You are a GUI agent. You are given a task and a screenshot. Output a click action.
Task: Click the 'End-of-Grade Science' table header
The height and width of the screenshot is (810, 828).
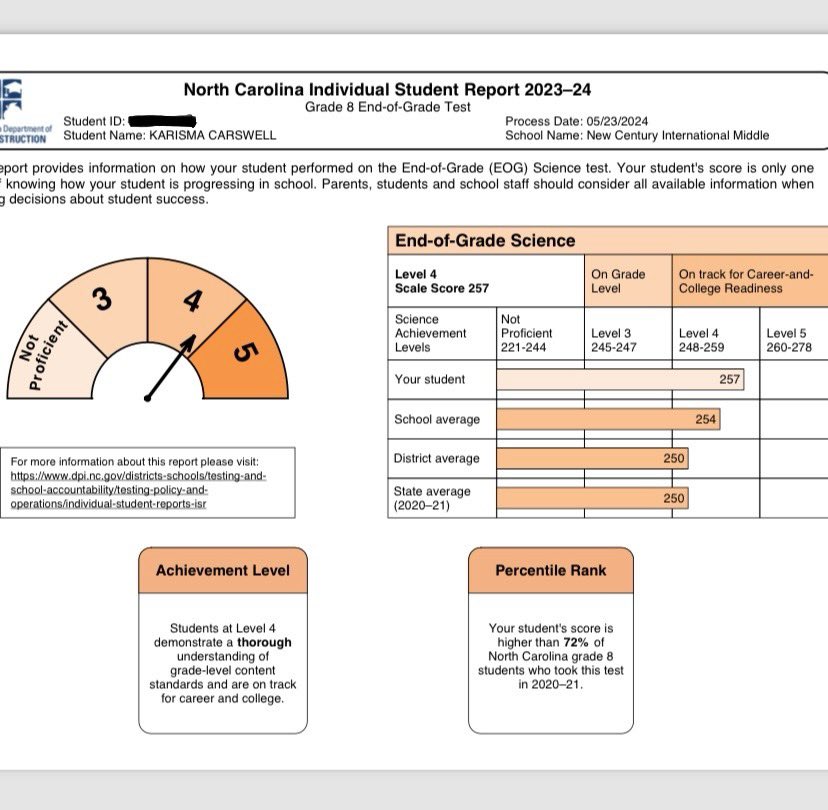pos(608,241)
